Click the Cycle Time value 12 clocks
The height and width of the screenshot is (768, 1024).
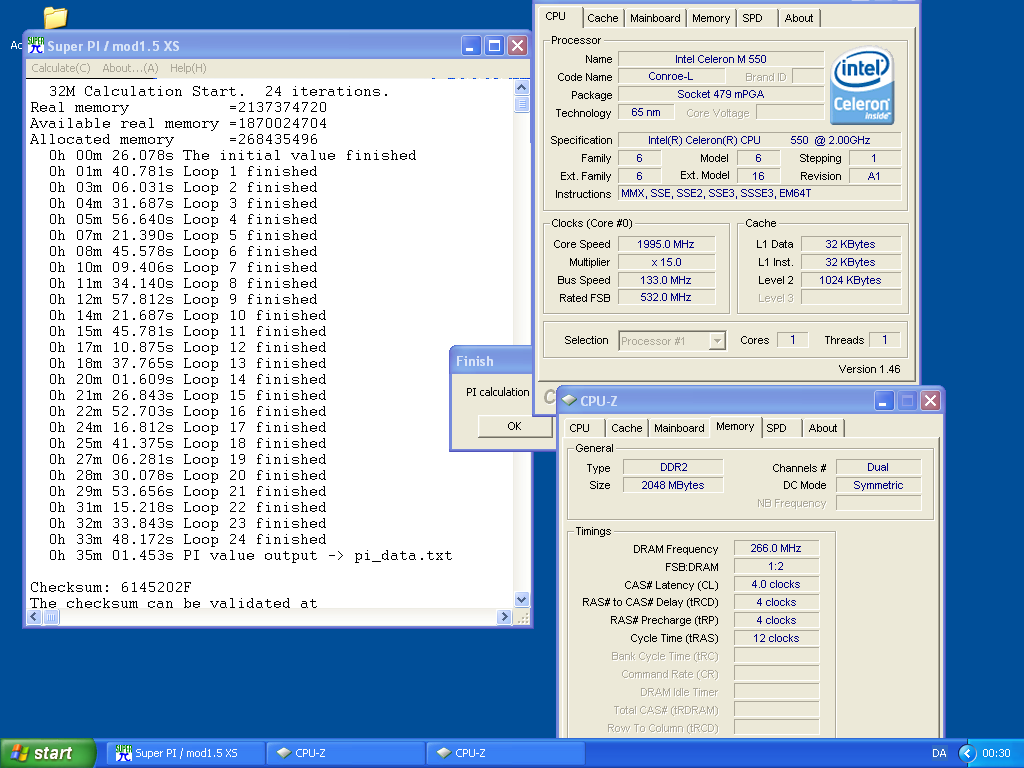click(x=776, y=638)
